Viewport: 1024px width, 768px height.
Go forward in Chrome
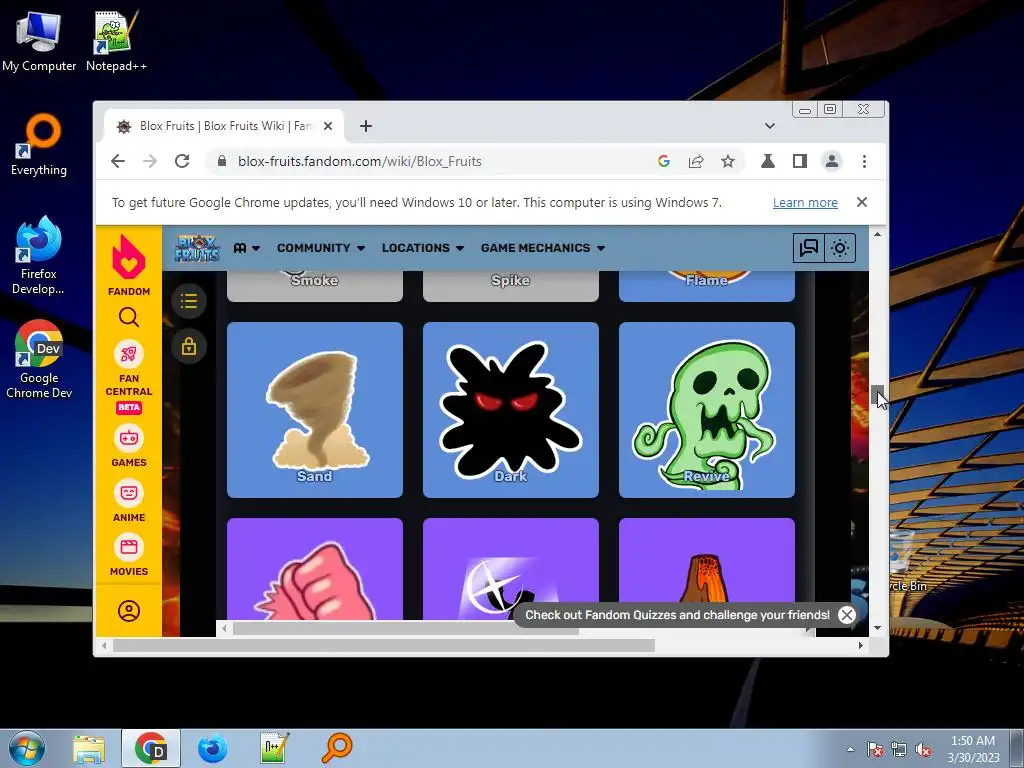click(150, 161)
